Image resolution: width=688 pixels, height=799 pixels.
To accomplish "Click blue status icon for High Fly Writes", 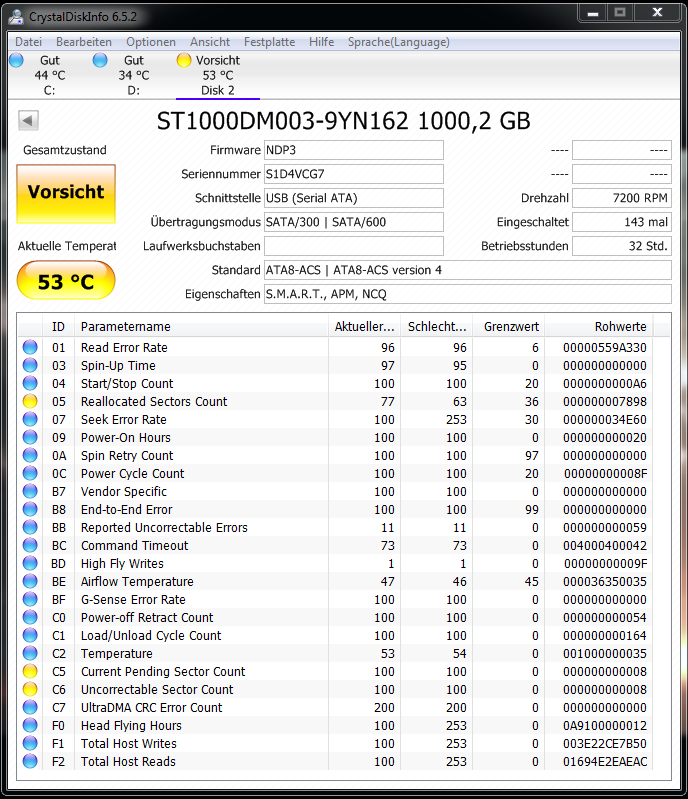I will coord(30,563).
